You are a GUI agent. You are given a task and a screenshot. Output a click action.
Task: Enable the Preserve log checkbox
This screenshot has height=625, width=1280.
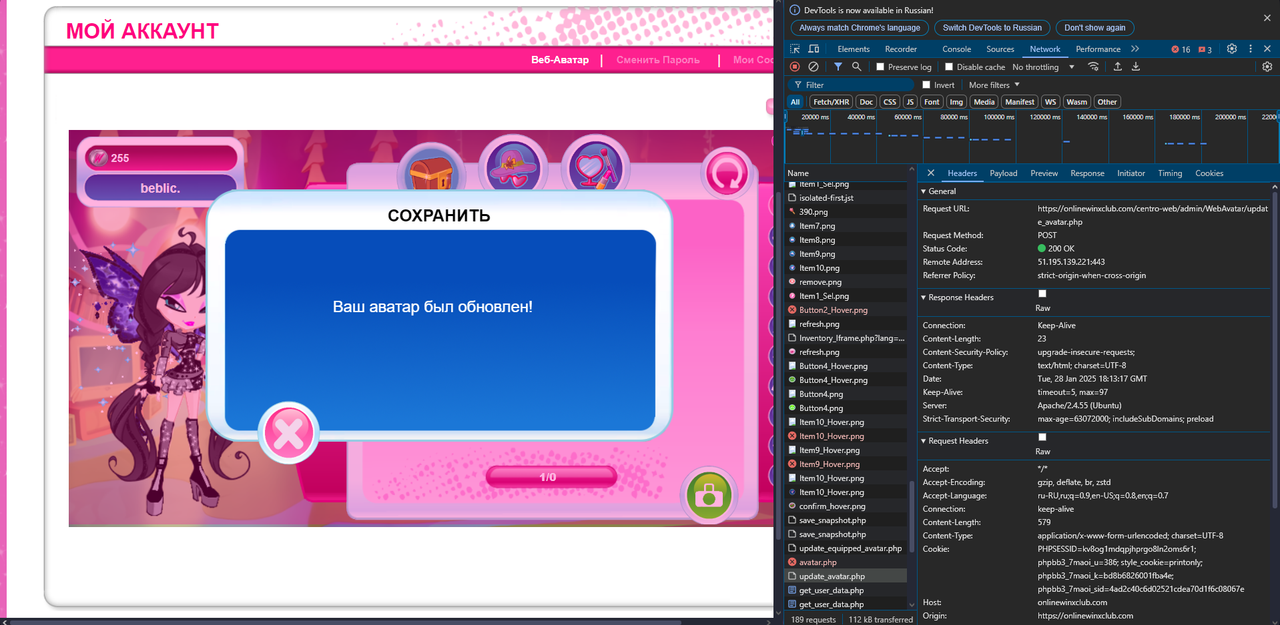880,67
